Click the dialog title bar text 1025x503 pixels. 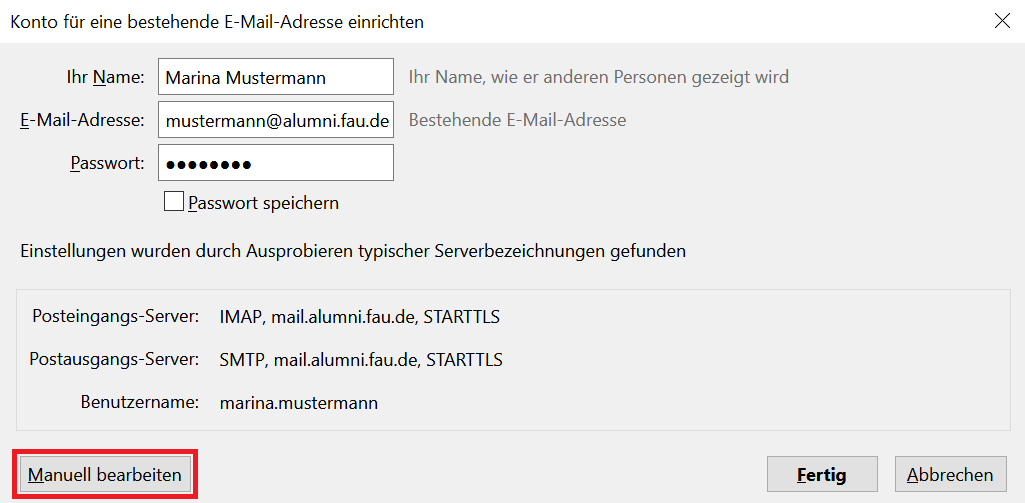coord(217,21)
